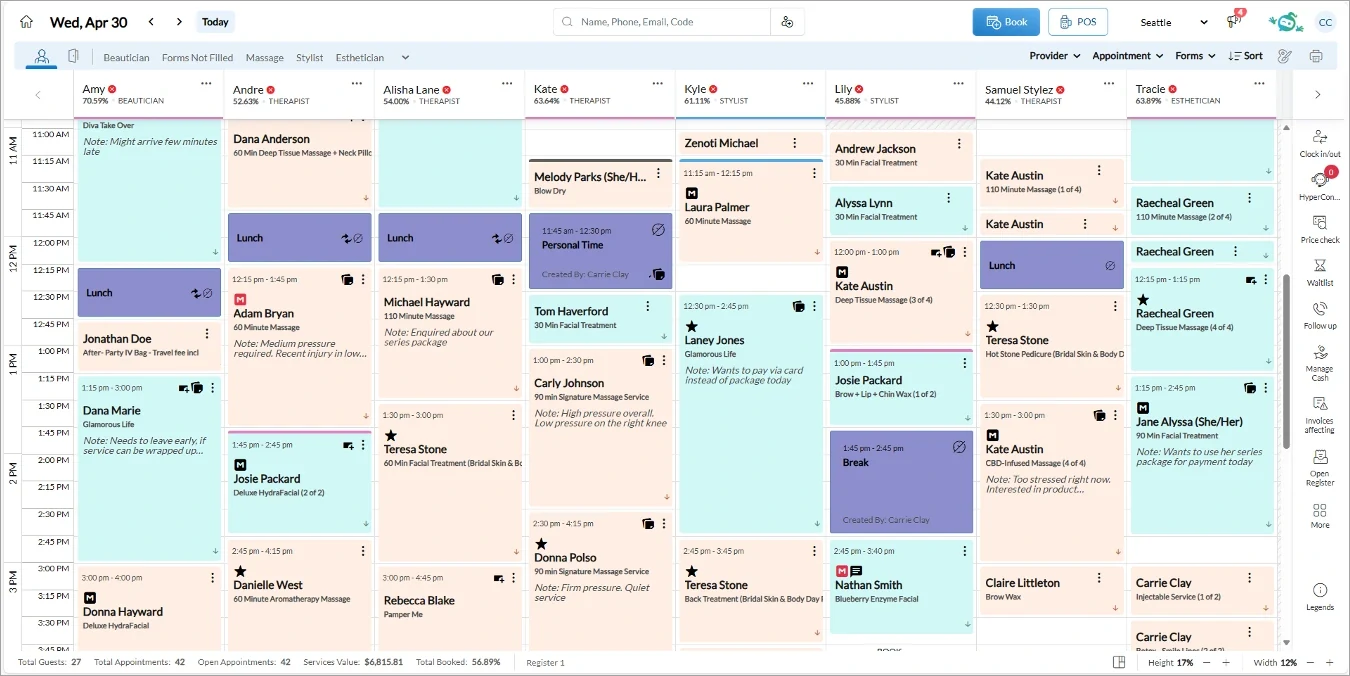Increase calendar width with plus

tap(1329, 662)
